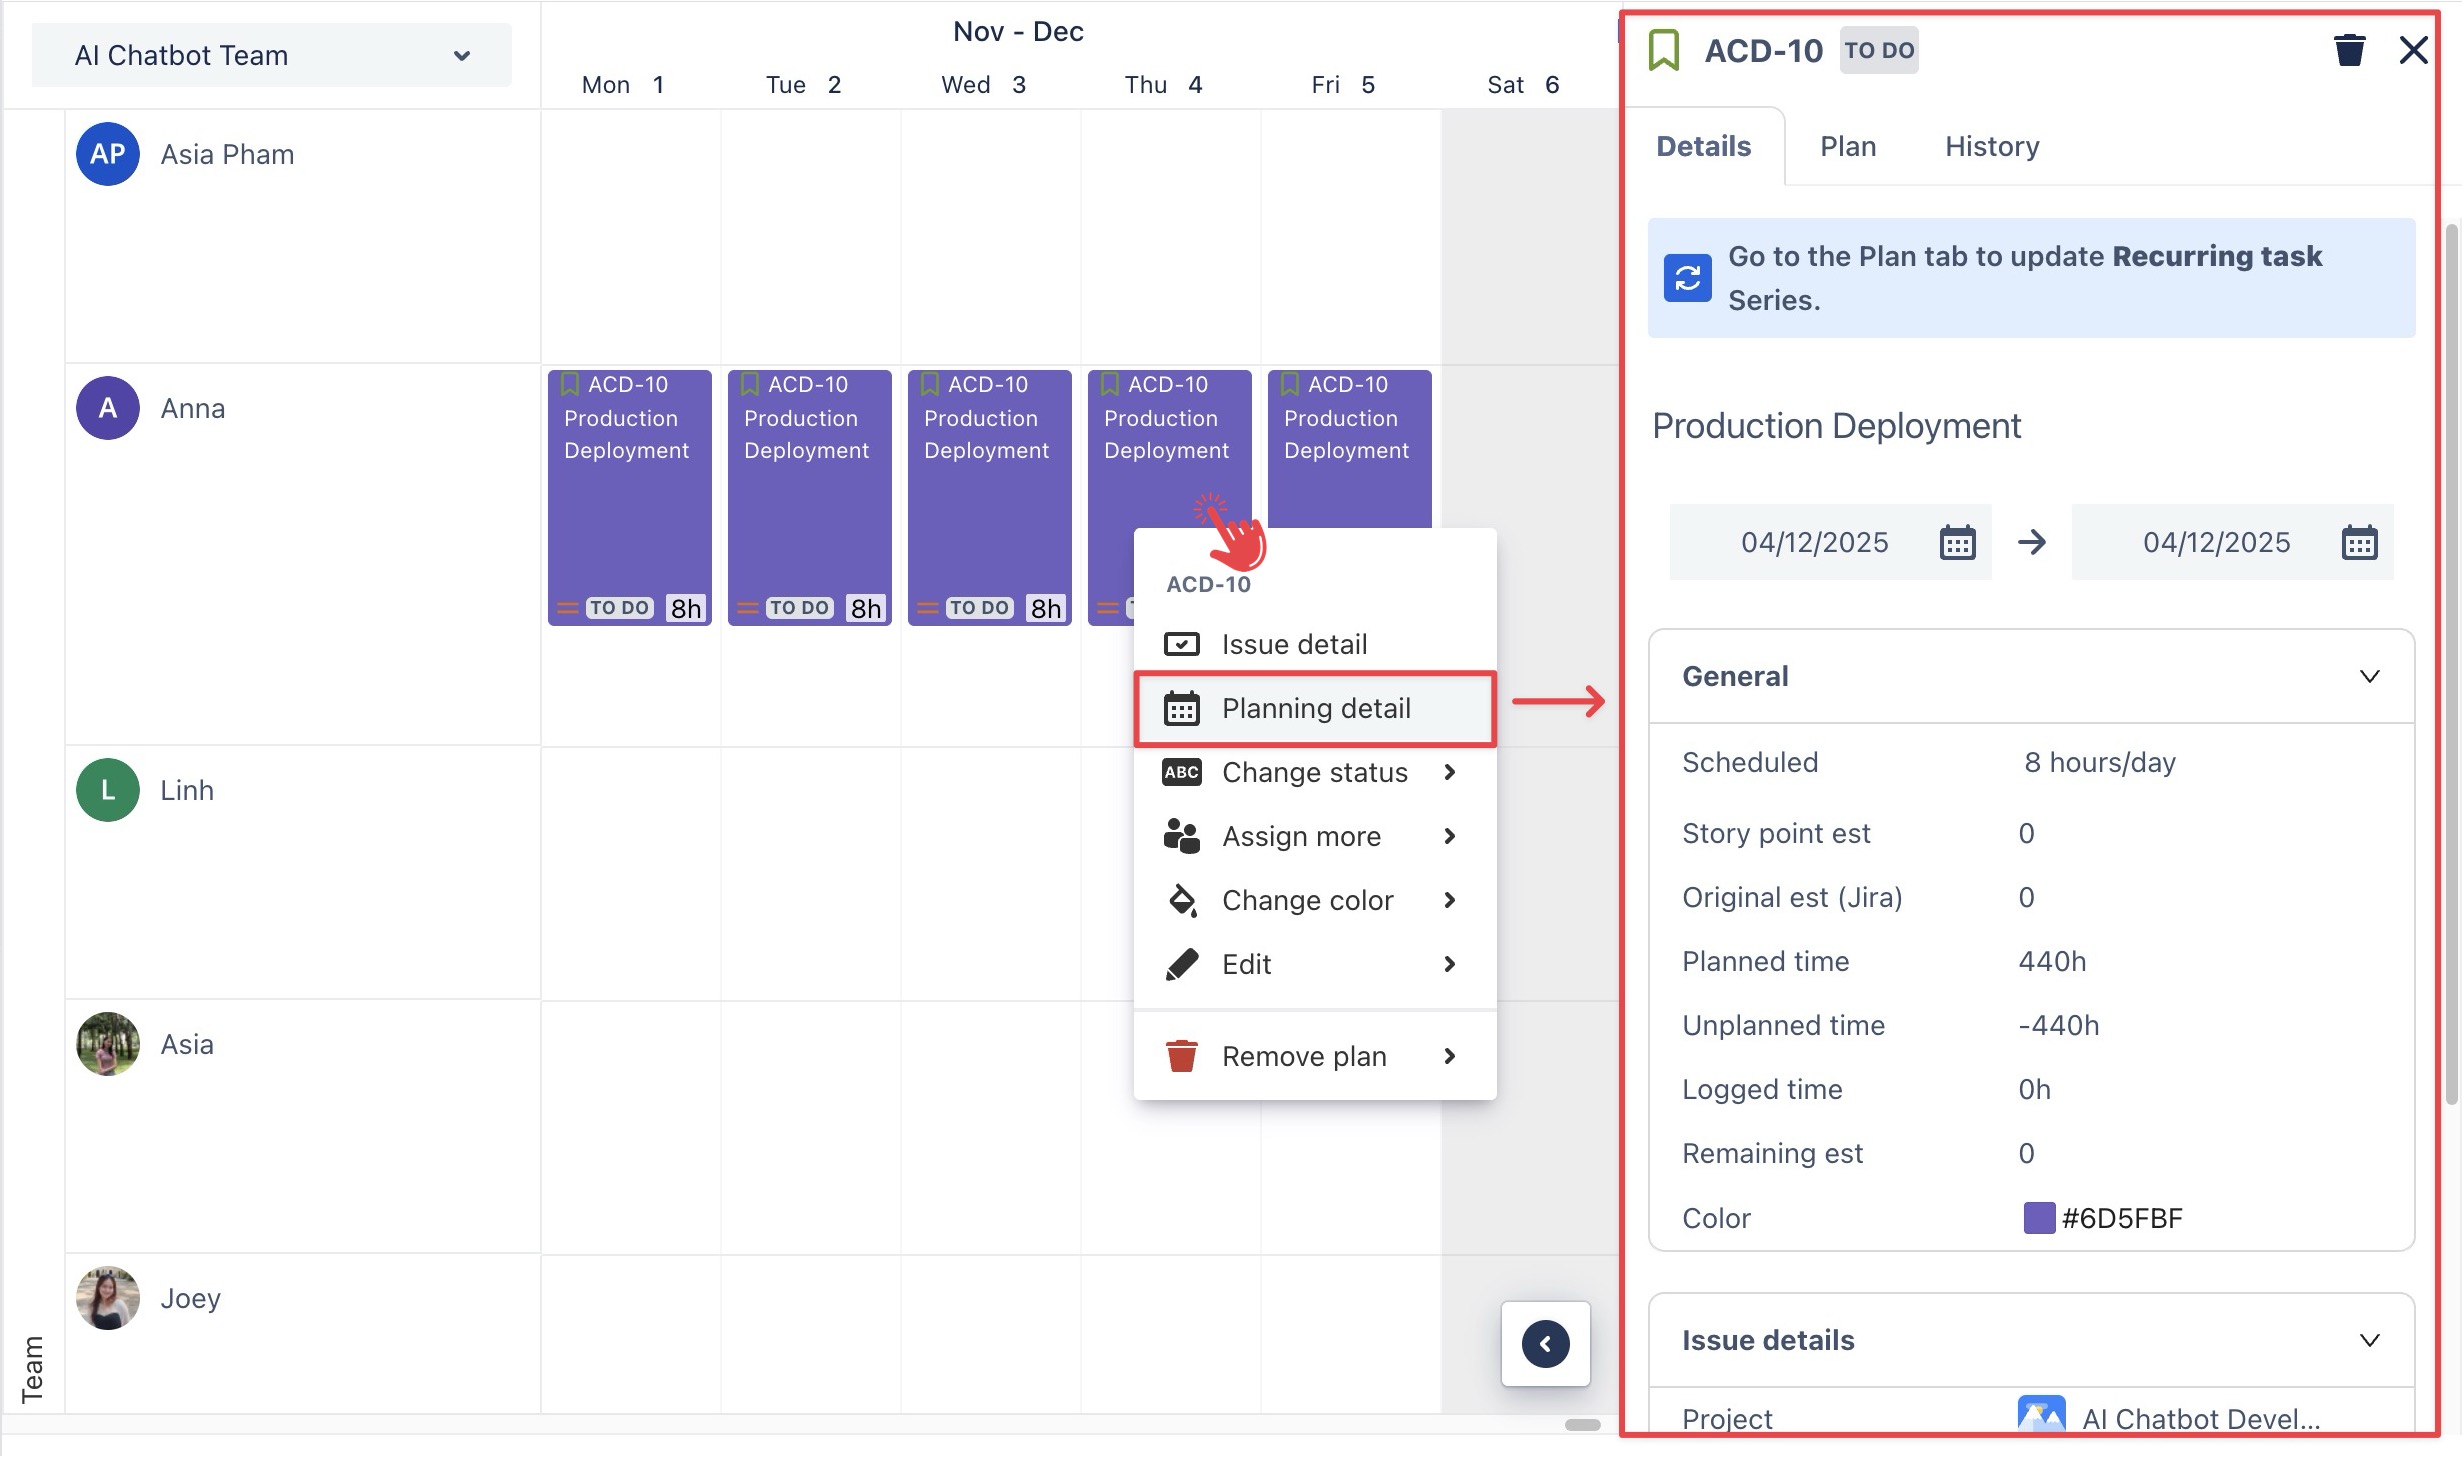Select Planning detail from context menu
2462x1458 pixels.
pos(1314,709)
